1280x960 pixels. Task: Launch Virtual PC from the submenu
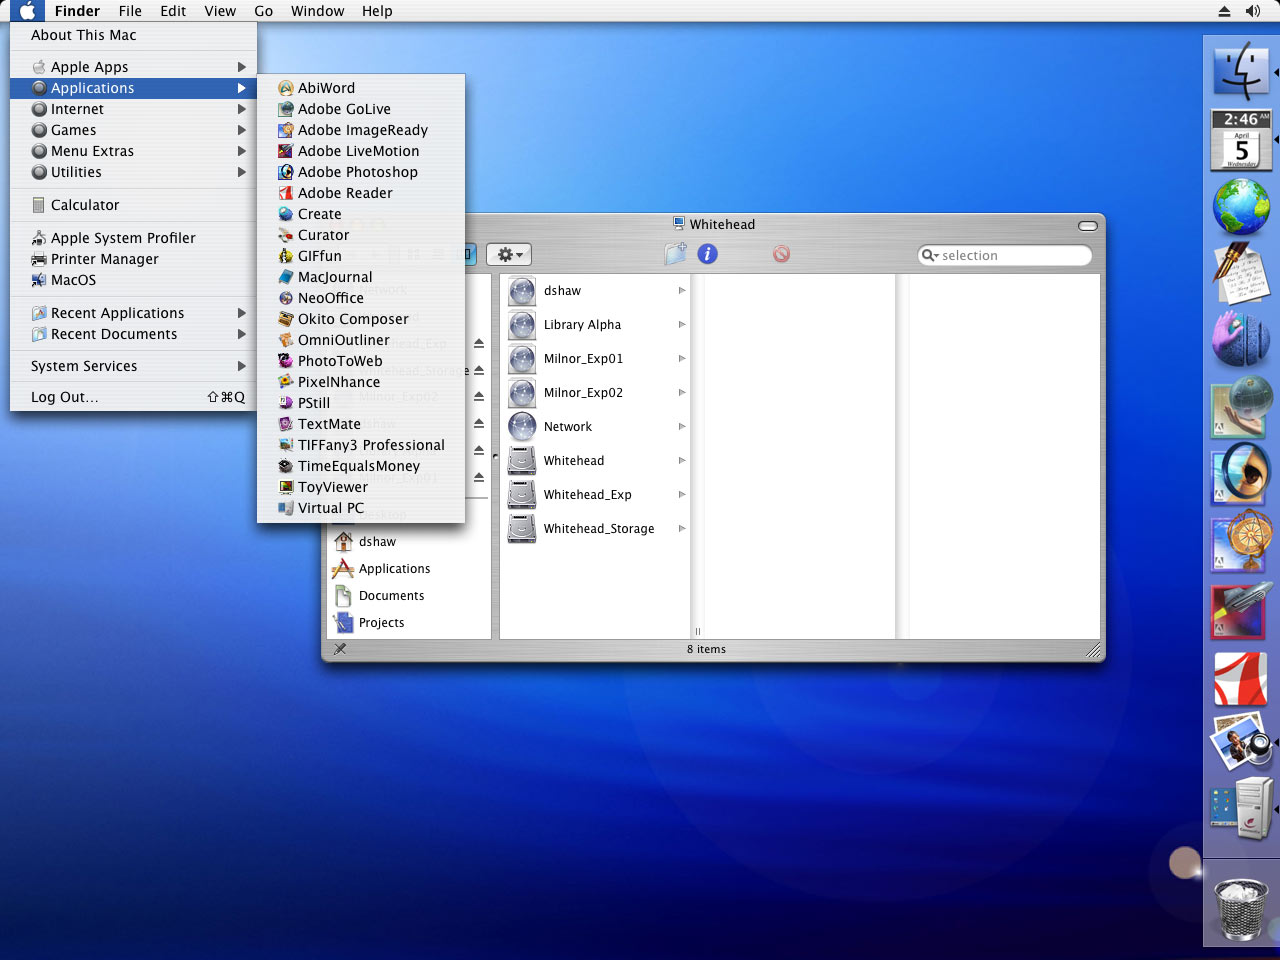pos(361,508)
